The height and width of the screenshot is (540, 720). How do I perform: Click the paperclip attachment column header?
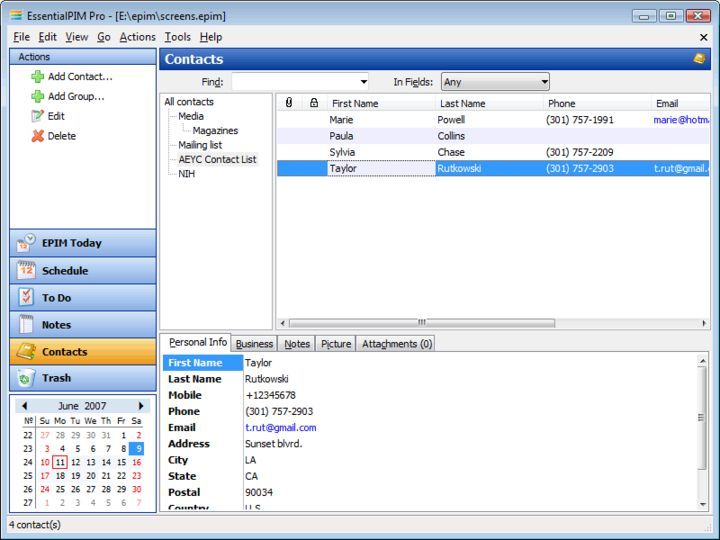coord(289,103)
